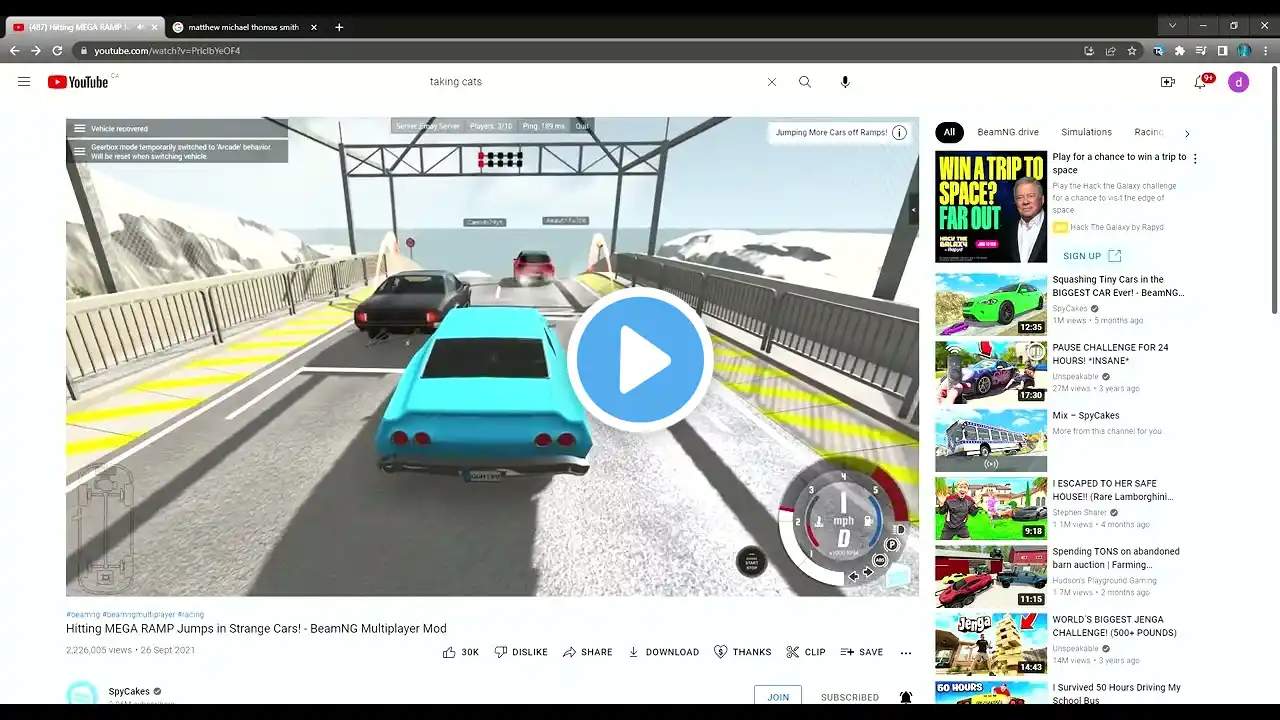The width and height of the screenshot is (1280, 720).
Task: Open the YouTube hamburger guide menu
Action: tap(24, 82)
